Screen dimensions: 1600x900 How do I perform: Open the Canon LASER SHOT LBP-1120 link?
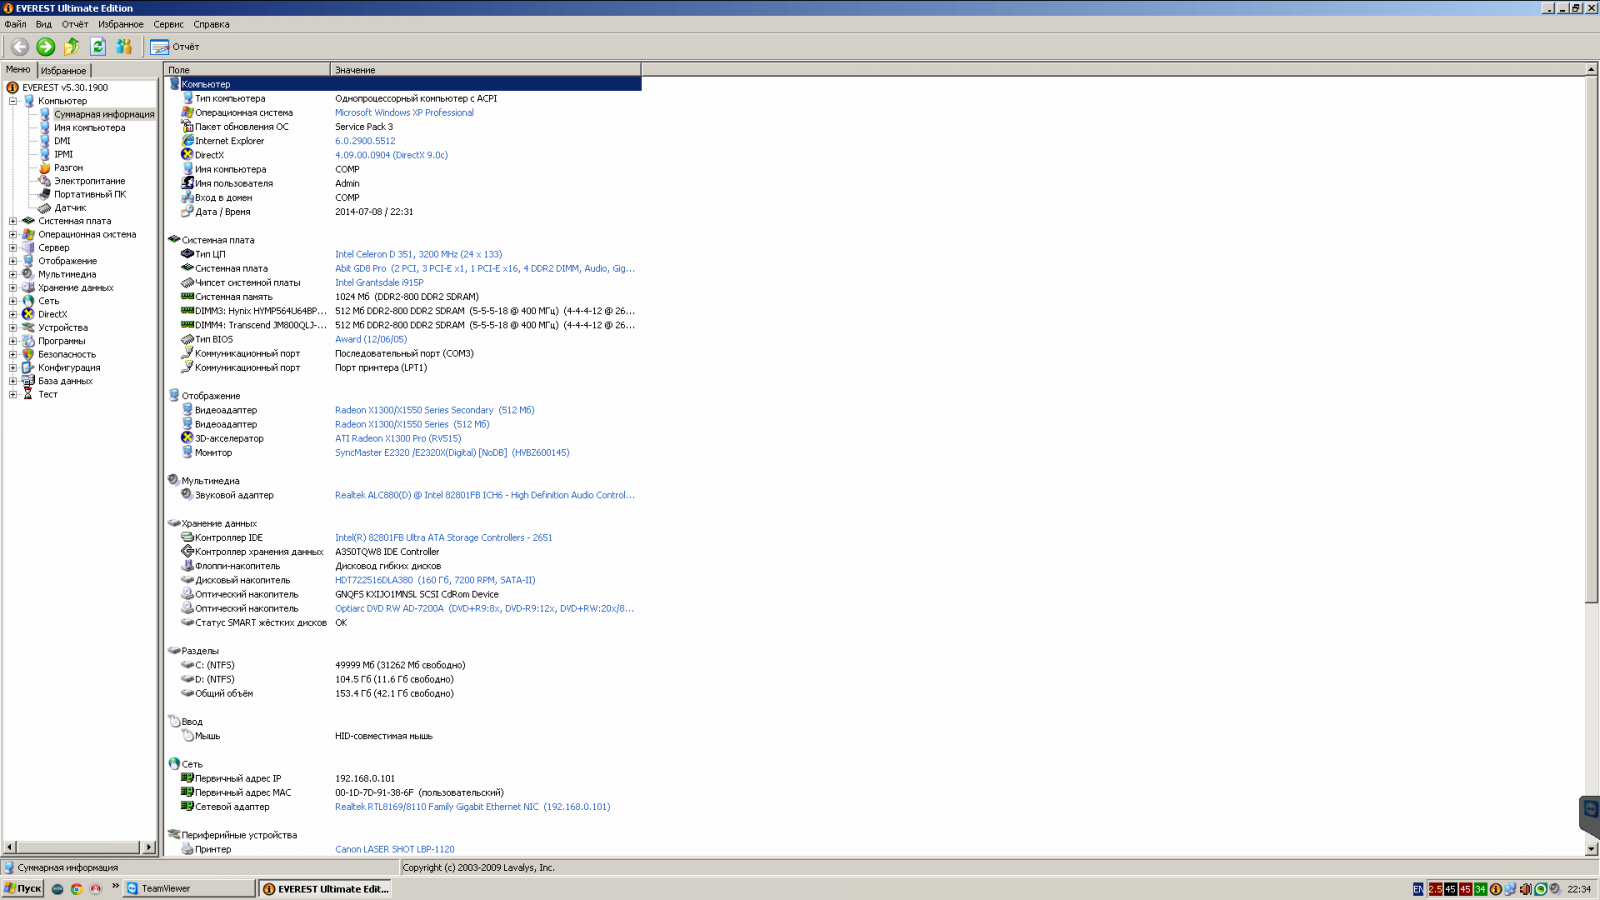394,849
